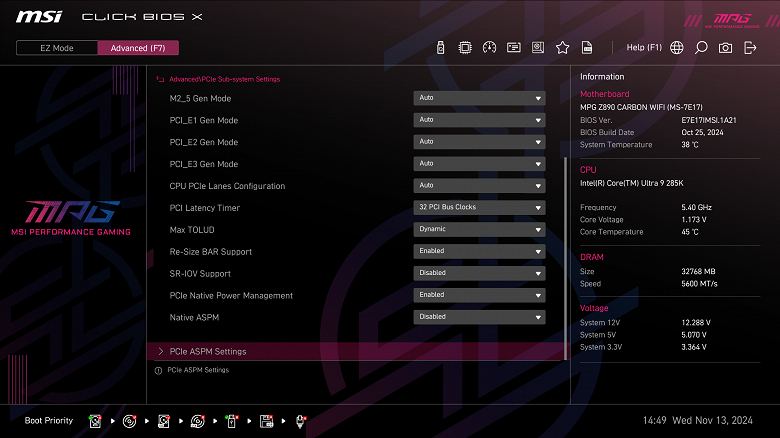Viewport: 780px width, 438px height.
Task: Click the Boot Priority label
Action: tap(49, 421)
